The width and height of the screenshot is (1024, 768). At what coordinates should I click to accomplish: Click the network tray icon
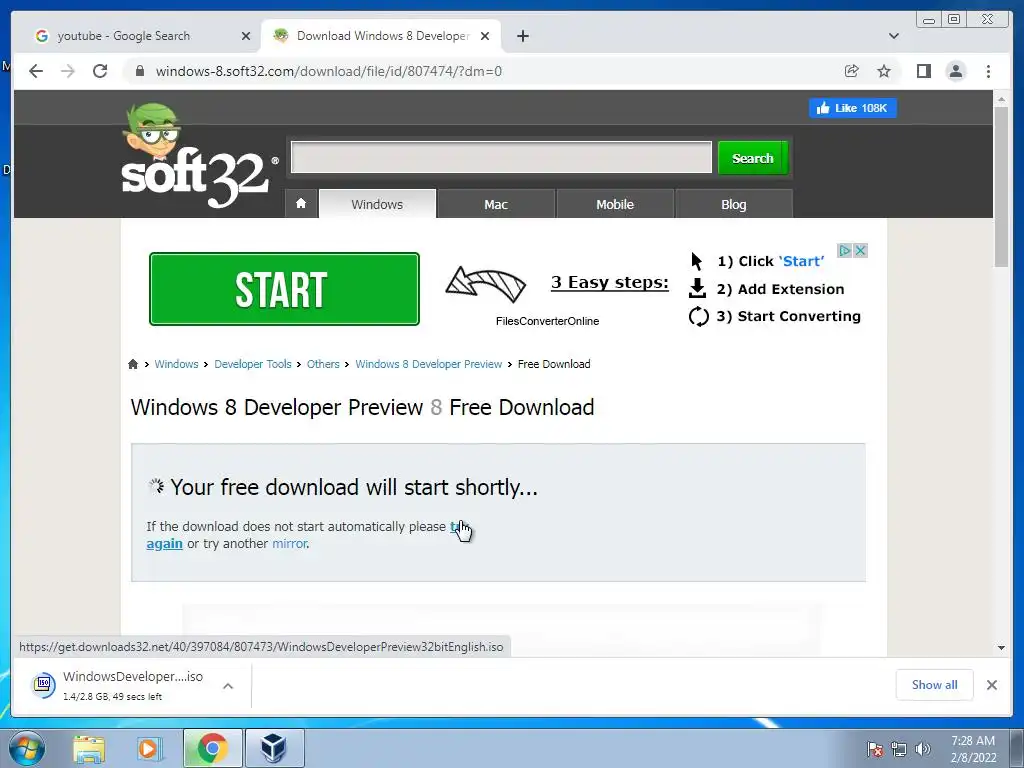(899, 748)
